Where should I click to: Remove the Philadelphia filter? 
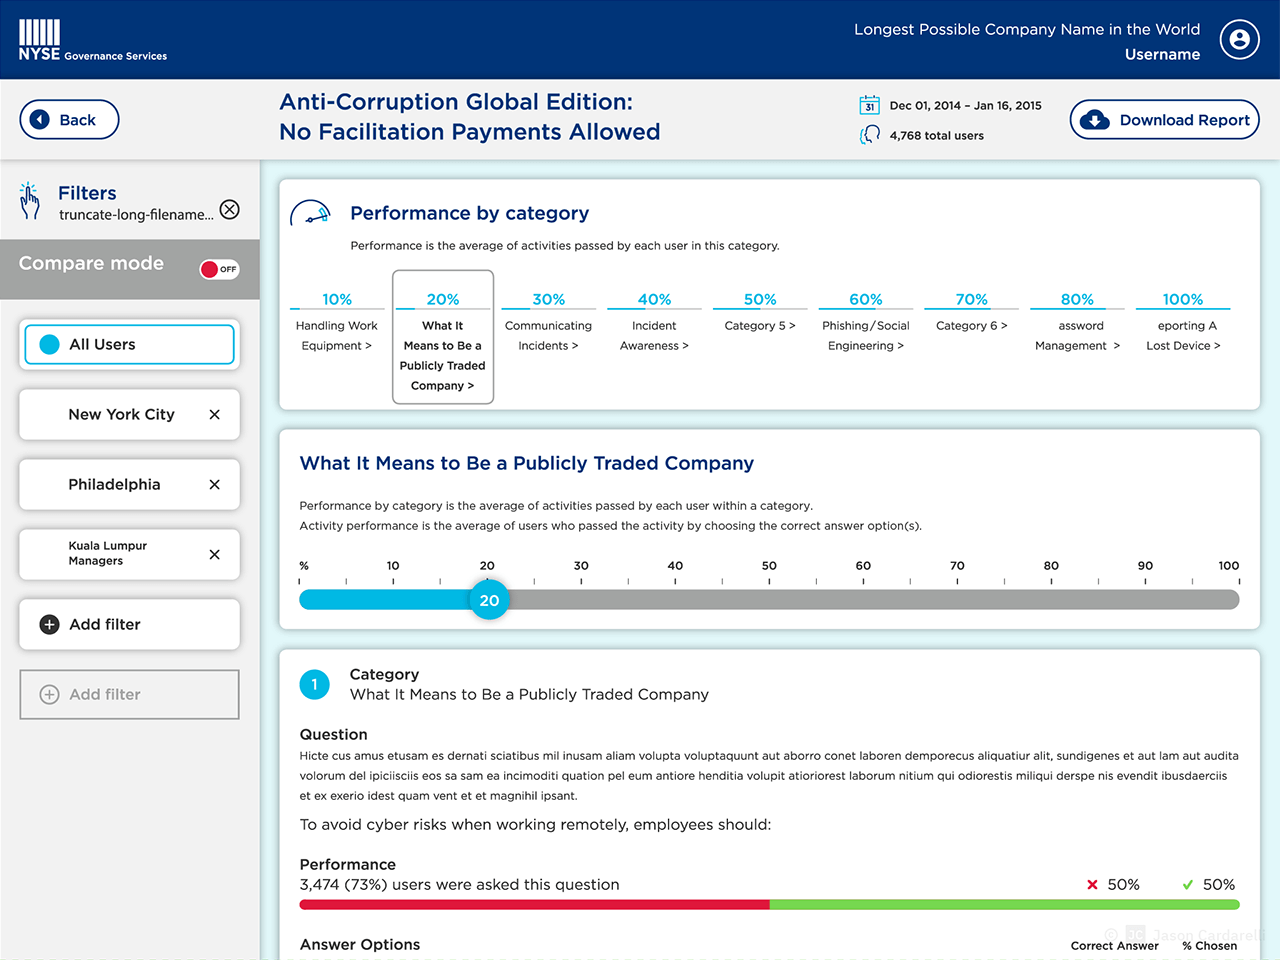point(214,484)
